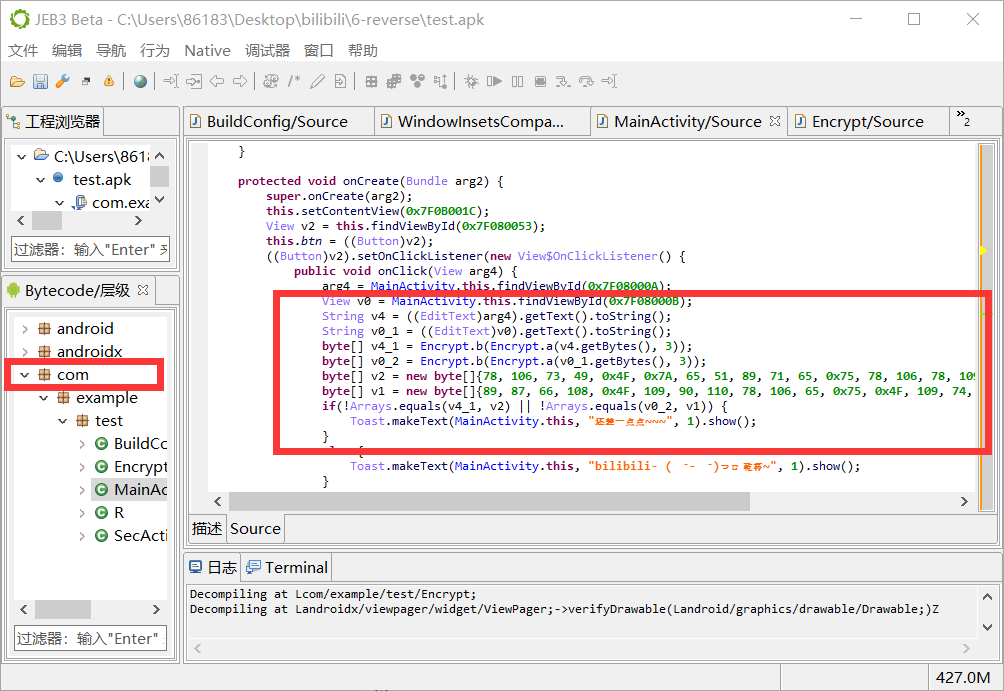Click the debugger pause icon
Image resolution: width=1004 pixels, height=691 pixels.
517,81
